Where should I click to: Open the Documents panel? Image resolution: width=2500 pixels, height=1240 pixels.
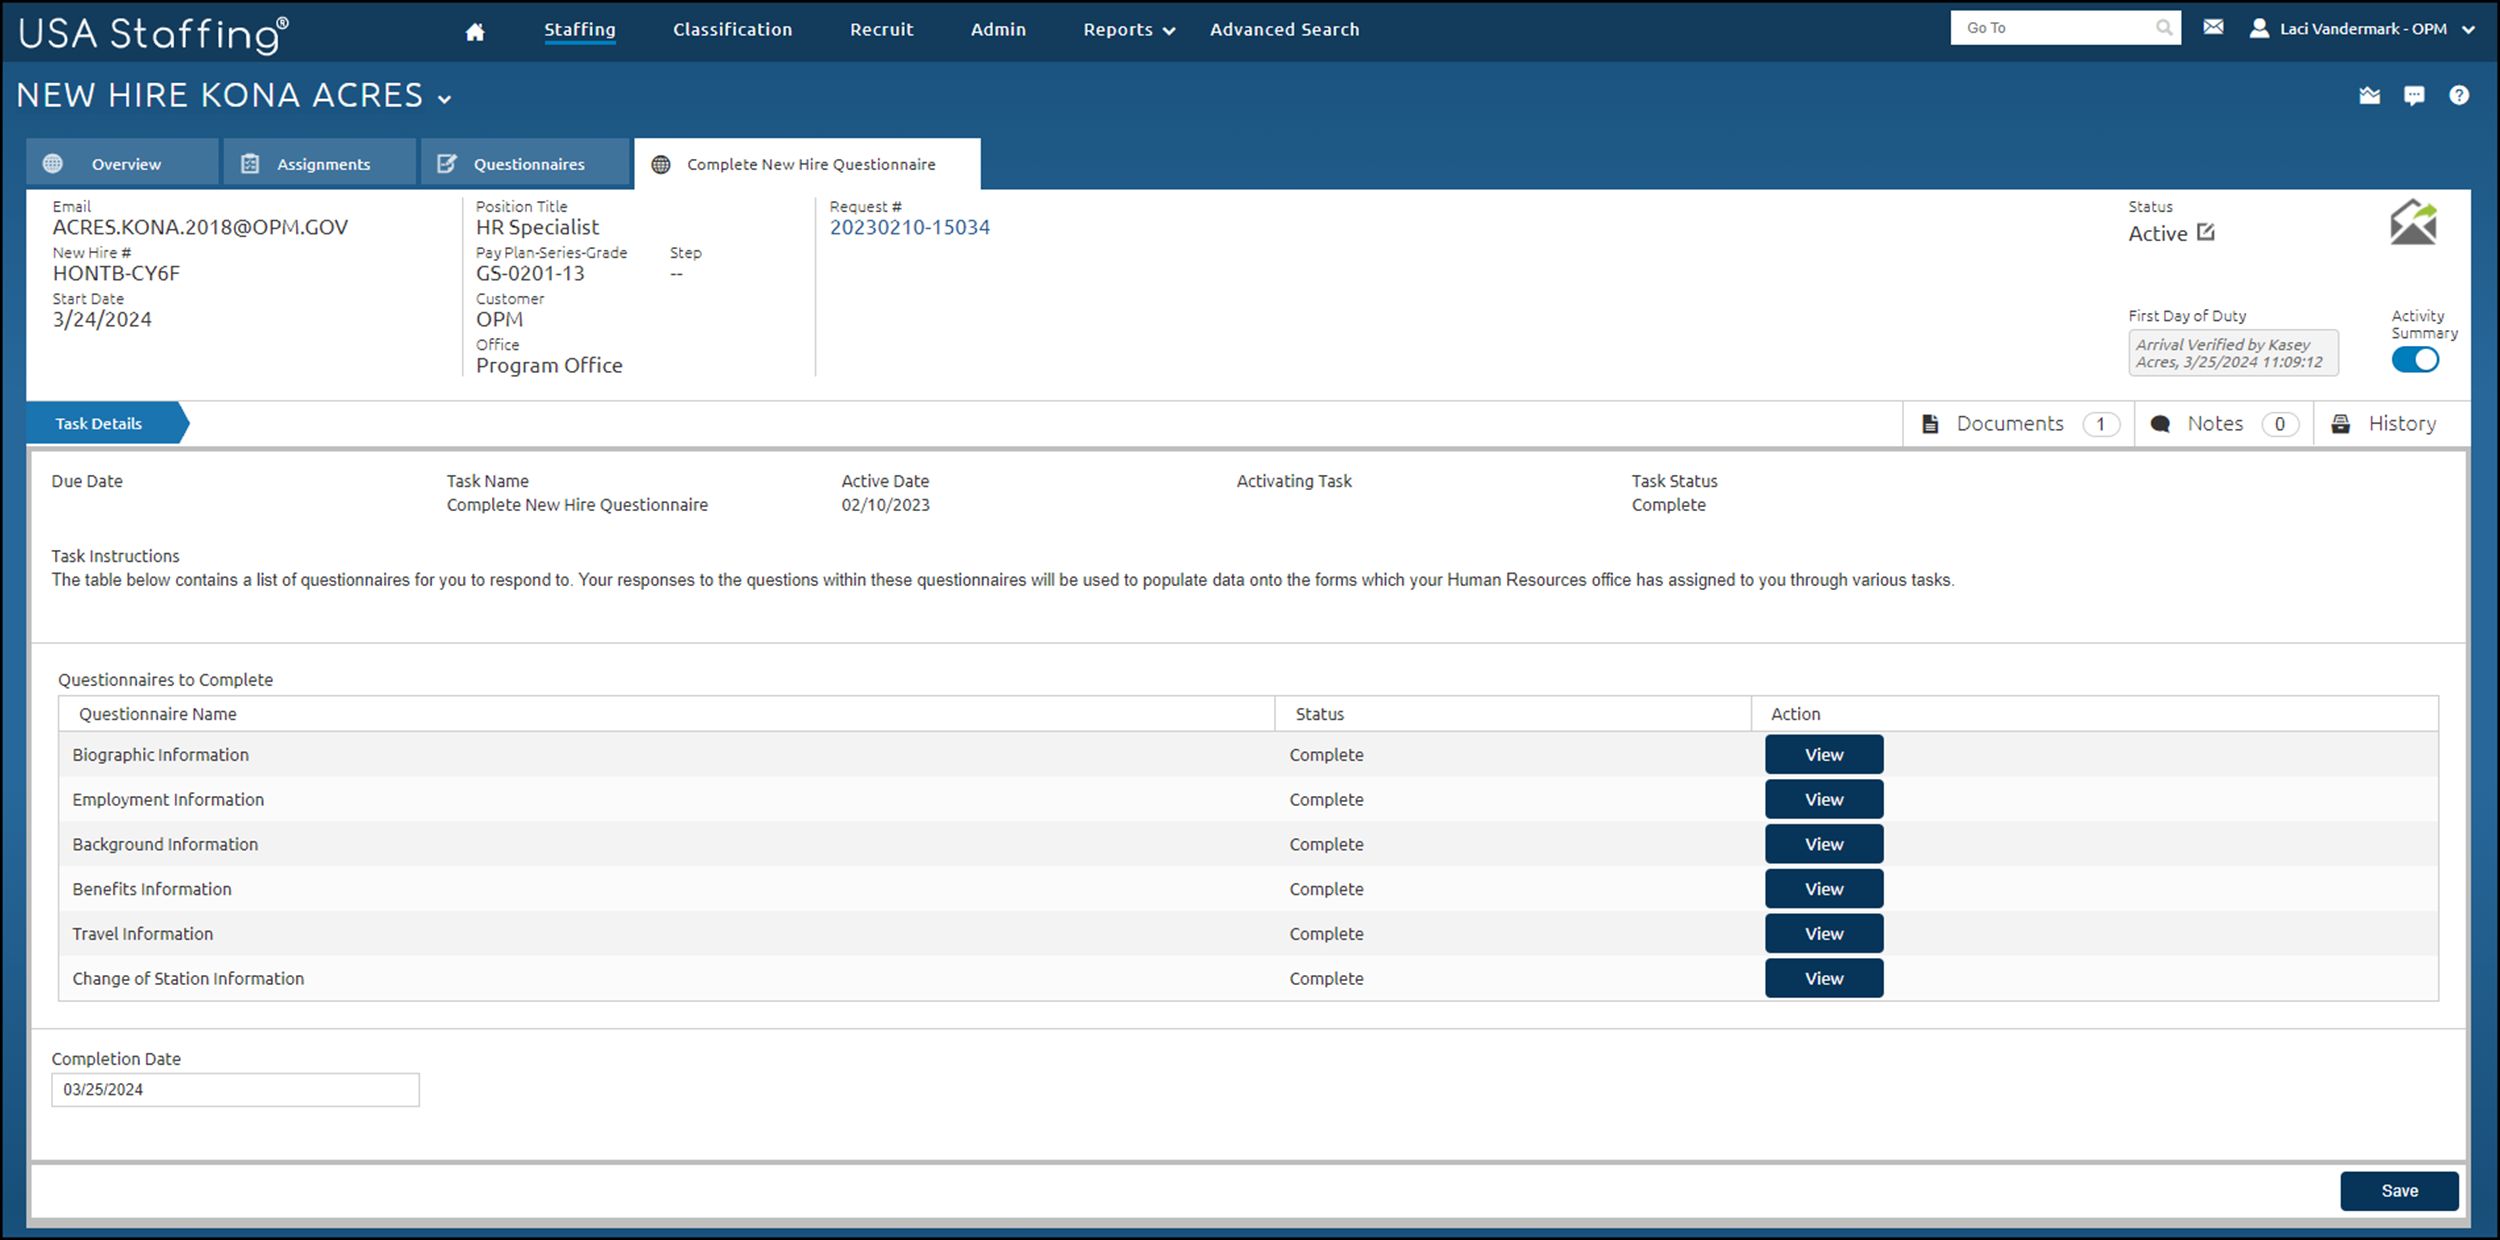click(x=2019, y=424)
